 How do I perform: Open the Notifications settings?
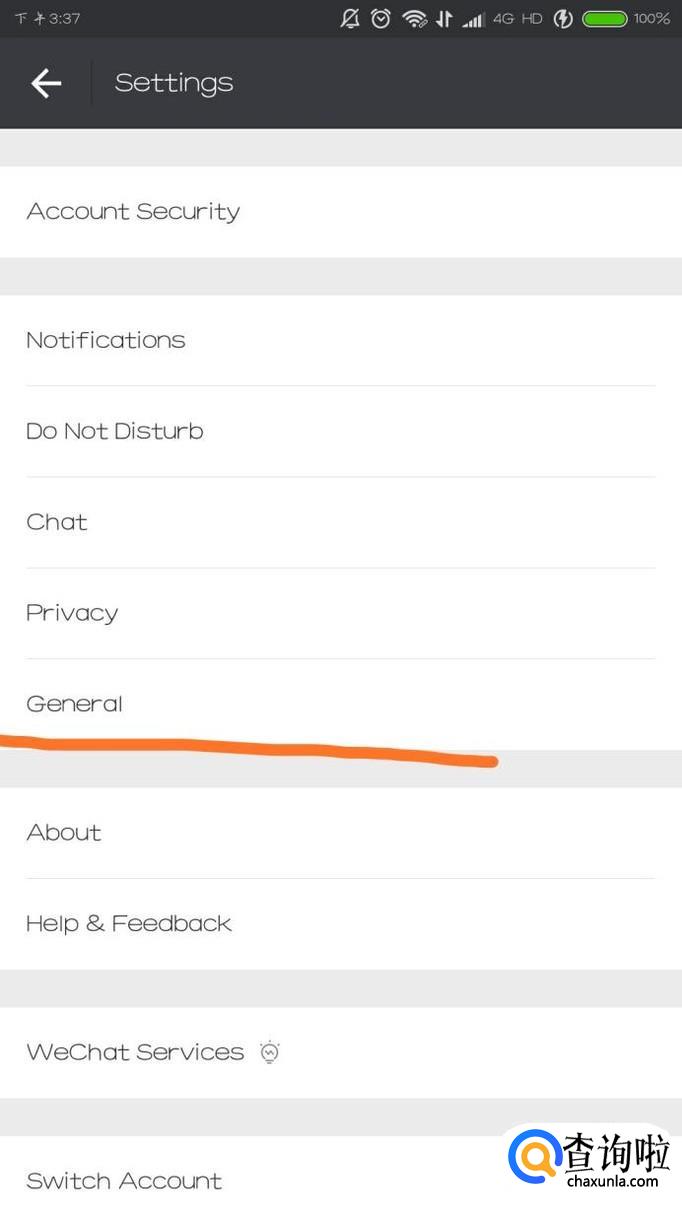106,340
